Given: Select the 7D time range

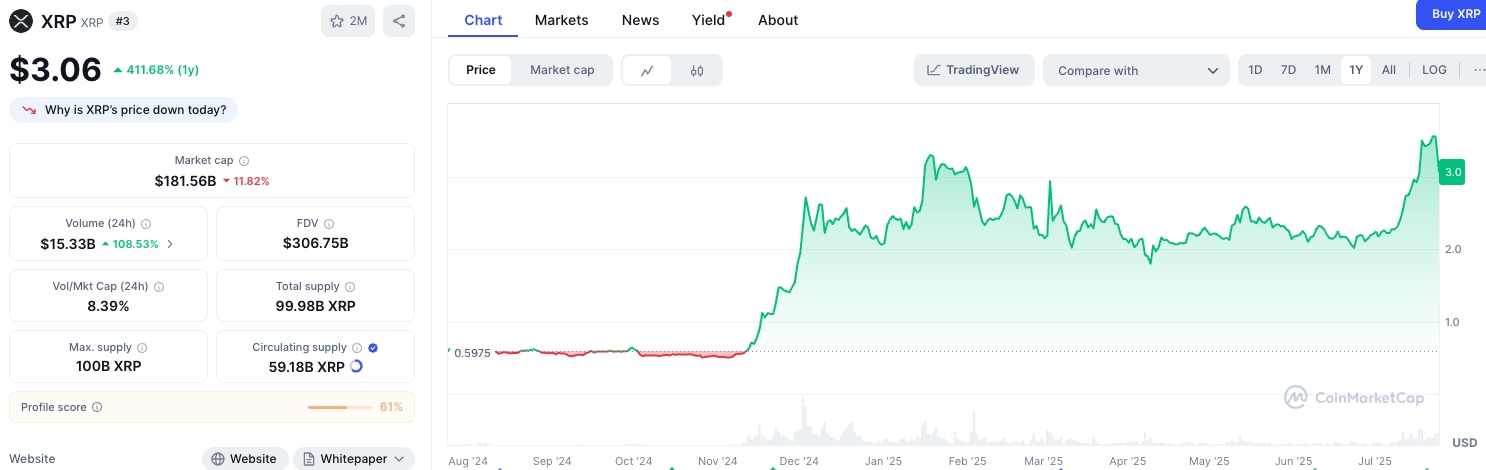Looking at the screenshot, I should [1289, 70].
